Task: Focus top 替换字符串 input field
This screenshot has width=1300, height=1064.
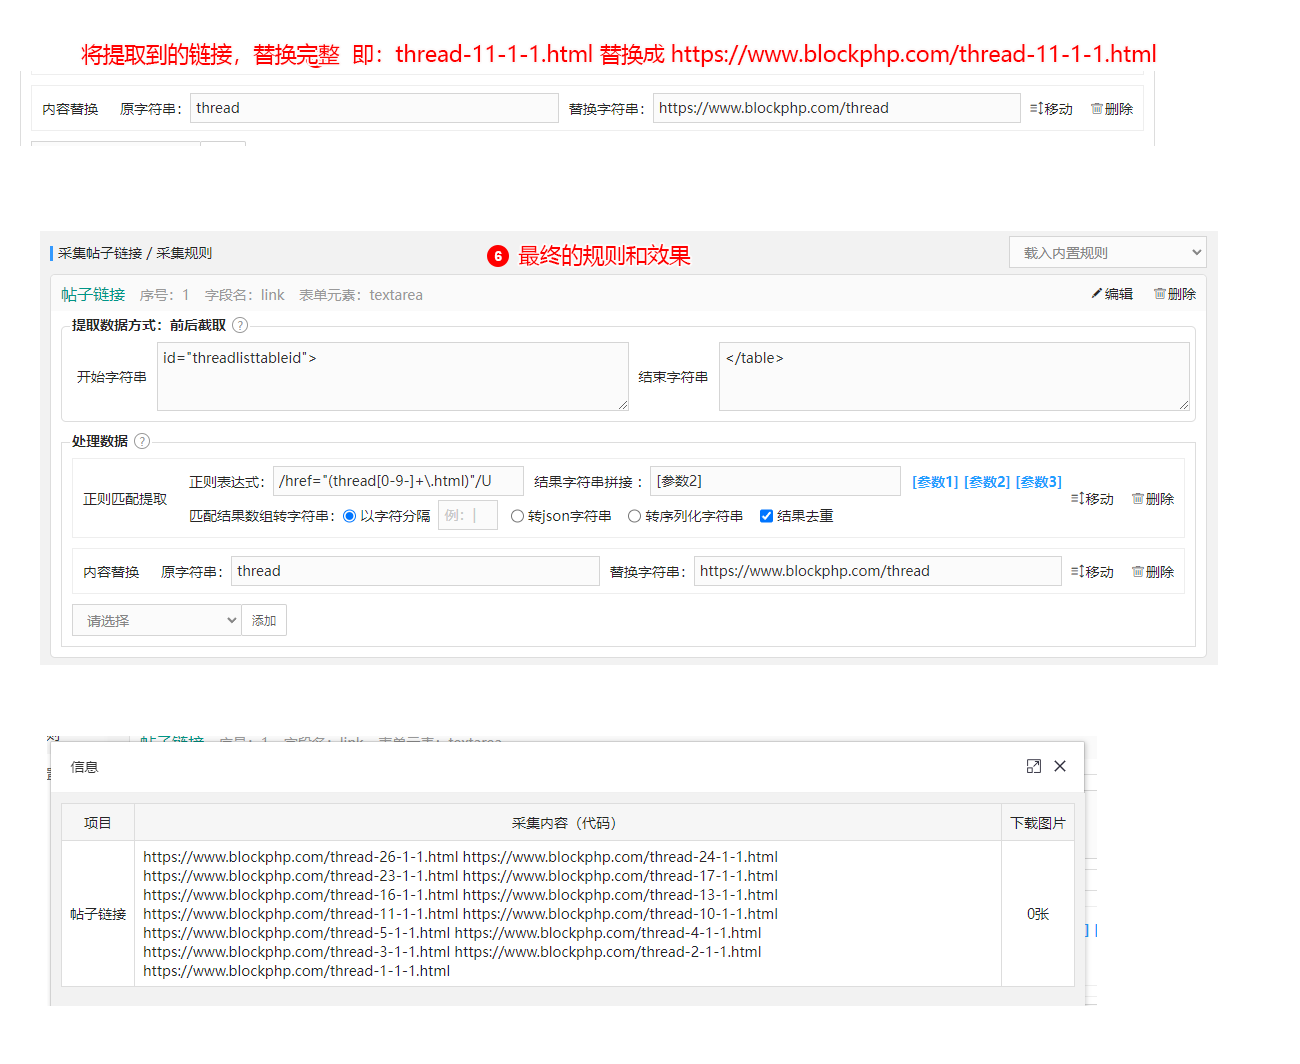Action: coord(837,108)
